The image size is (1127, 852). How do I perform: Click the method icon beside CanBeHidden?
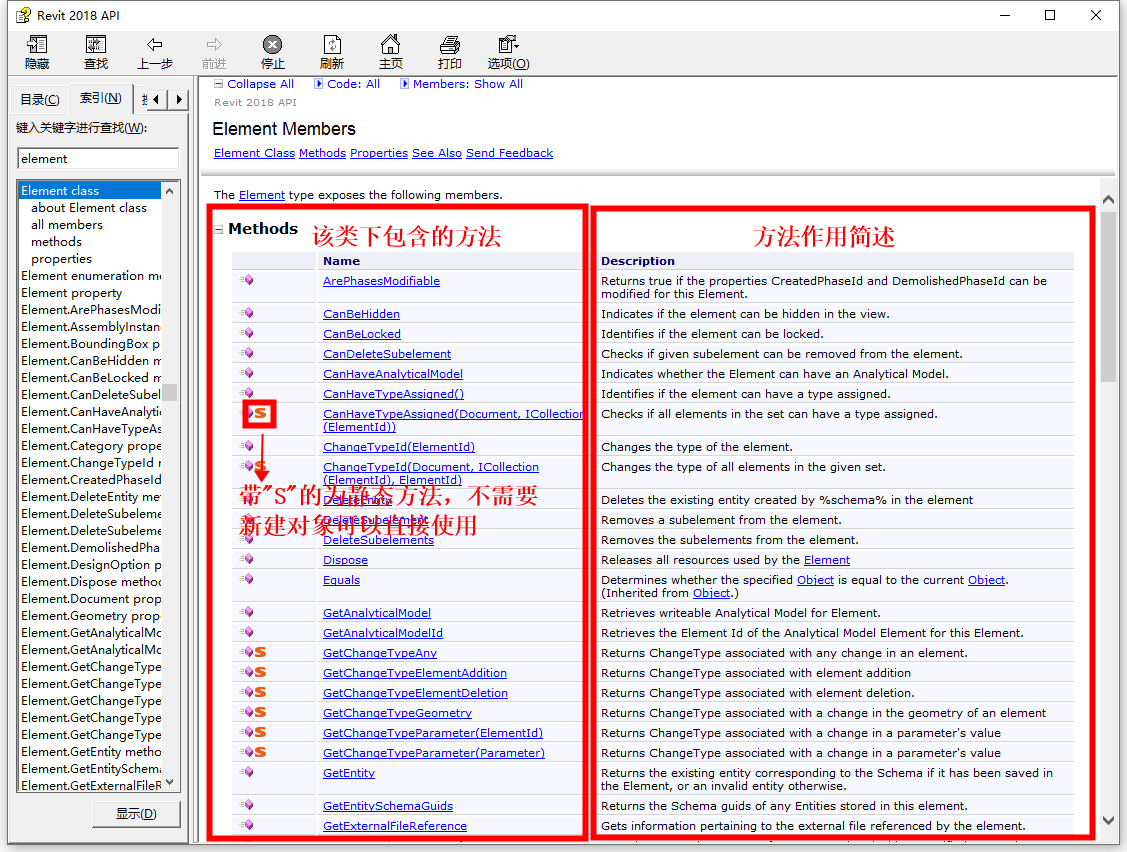point(247,313)
